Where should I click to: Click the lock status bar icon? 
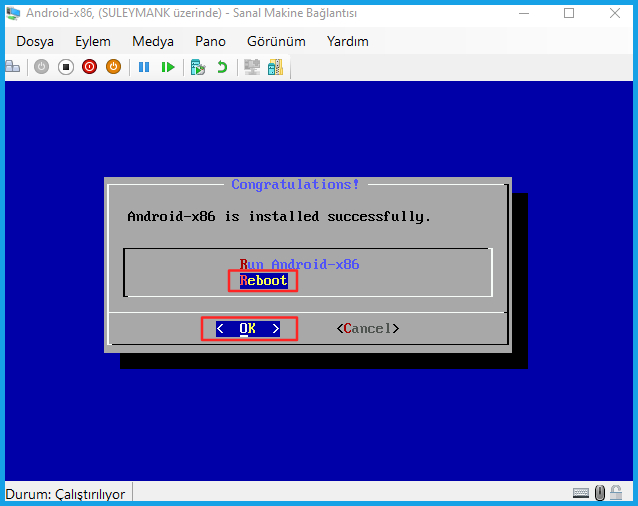pyautogui.click(x=616, y=493)
